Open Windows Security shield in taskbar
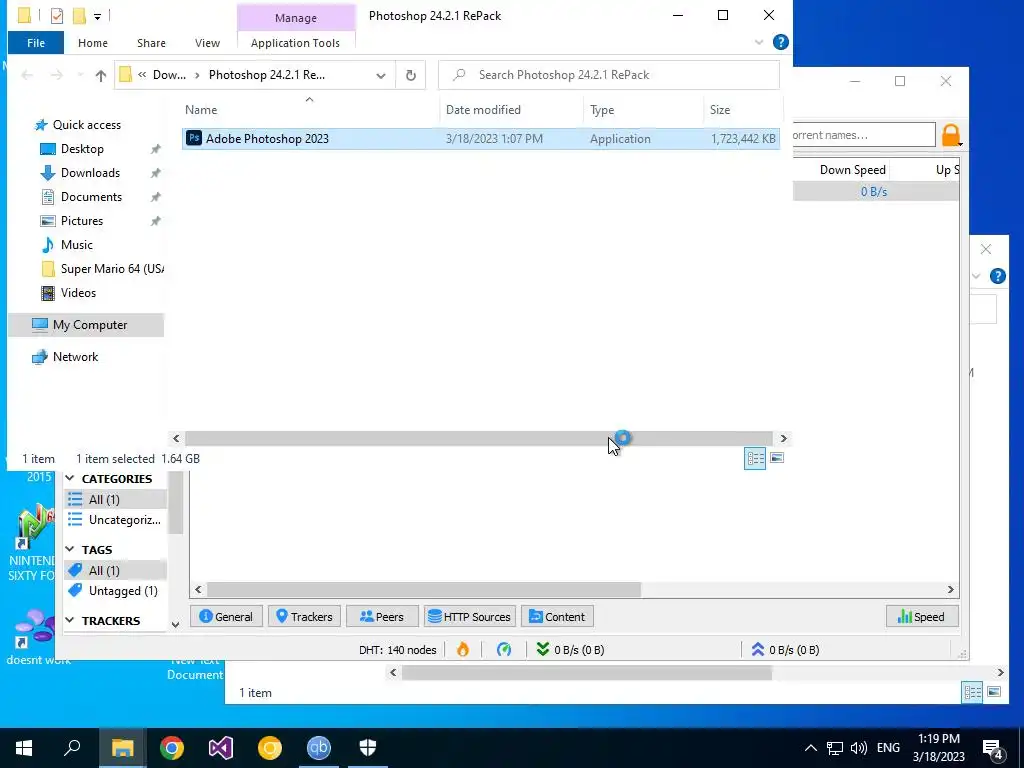The image size is (1024, 768). click(x=368, y=748)
